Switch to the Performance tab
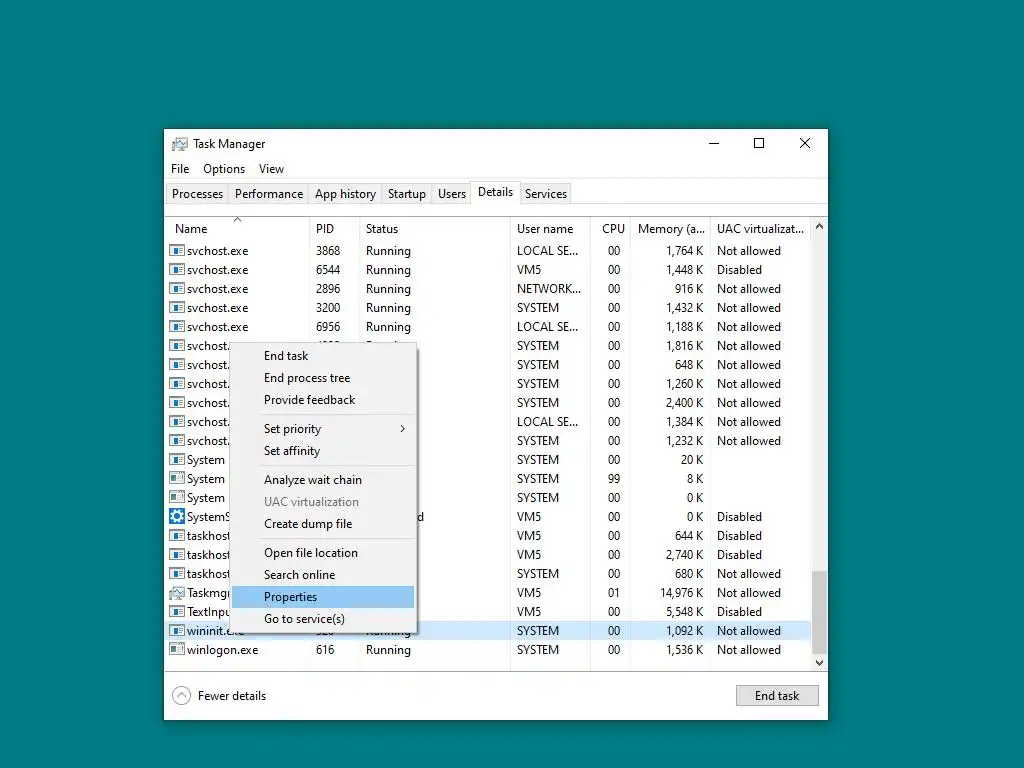Image resolution: width=1024 pixels, height=768 pixels. point(268,194)
